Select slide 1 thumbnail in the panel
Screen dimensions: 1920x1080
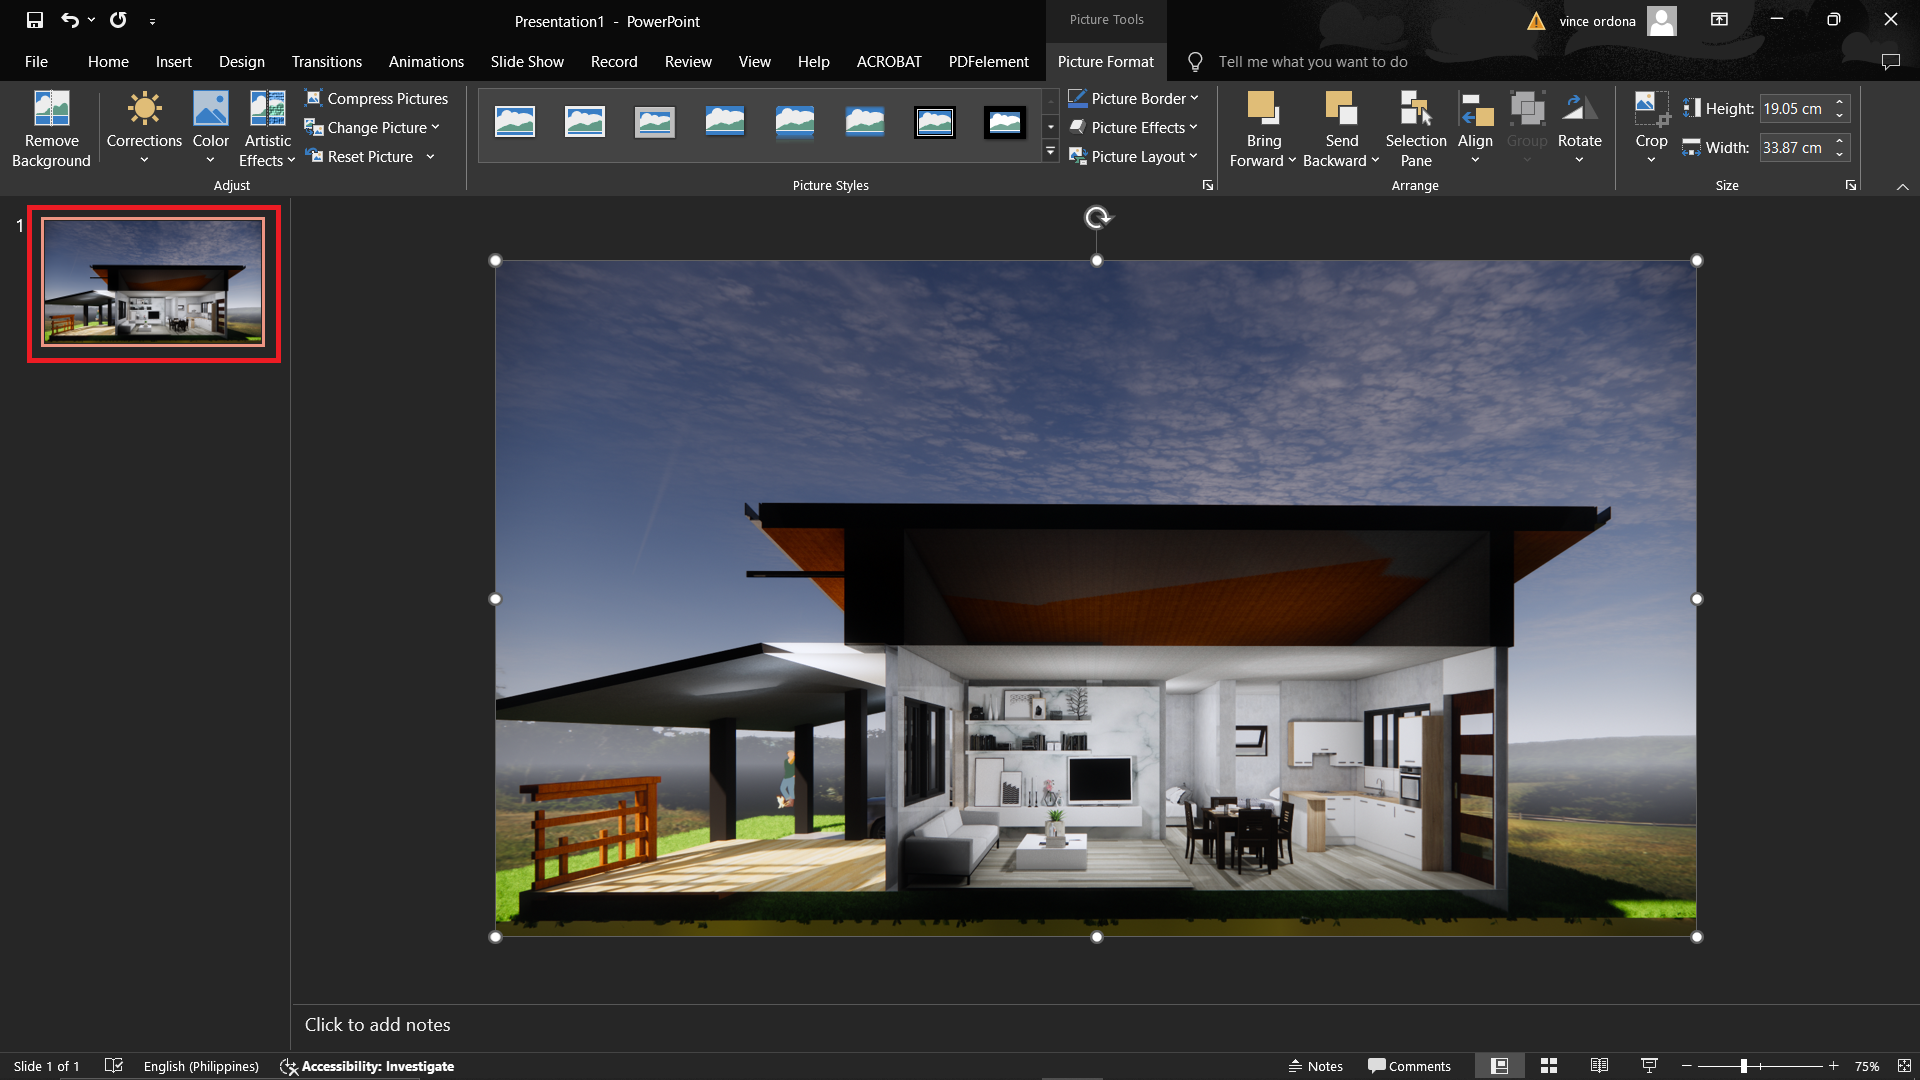[154, 283]
